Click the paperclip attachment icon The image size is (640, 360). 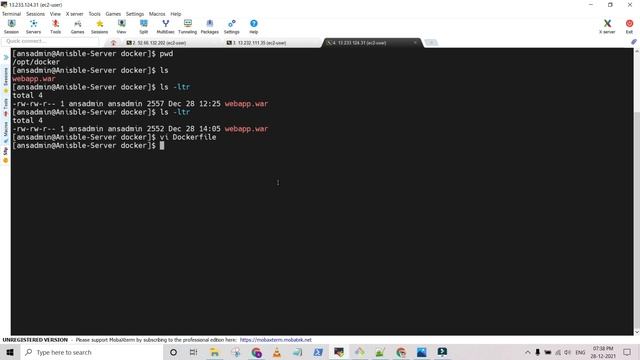pyautogui.click(x=633, y=42)
